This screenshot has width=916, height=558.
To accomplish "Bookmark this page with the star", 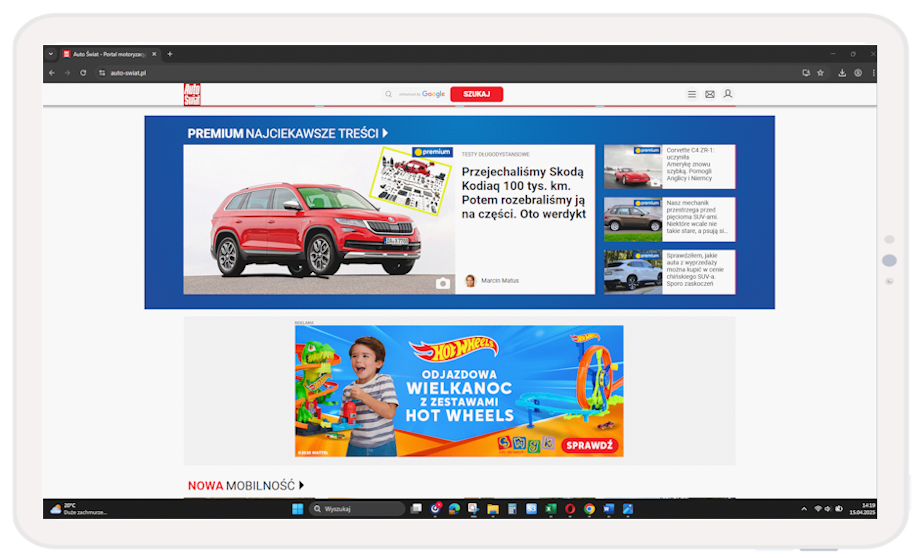I will tap(820, 73).
